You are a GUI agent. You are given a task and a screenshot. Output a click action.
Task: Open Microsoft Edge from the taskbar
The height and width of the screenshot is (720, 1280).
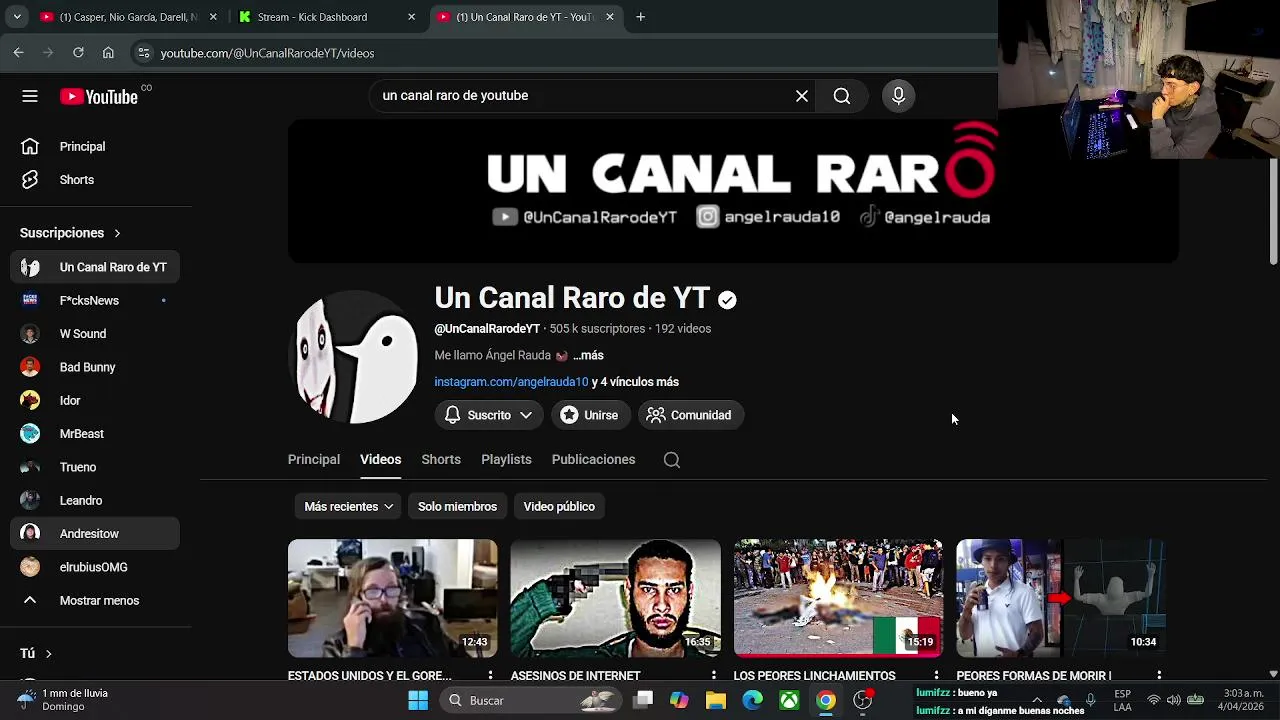click(752, 701)
